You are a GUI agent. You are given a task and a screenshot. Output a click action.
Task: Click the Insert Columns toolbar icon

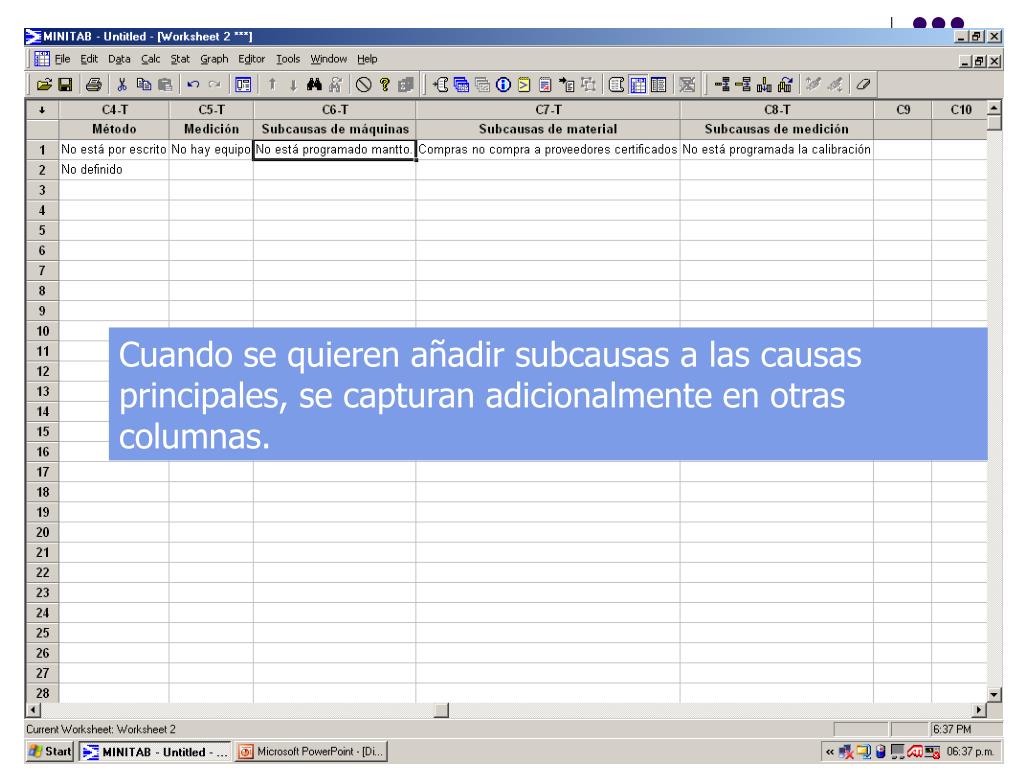764,84
